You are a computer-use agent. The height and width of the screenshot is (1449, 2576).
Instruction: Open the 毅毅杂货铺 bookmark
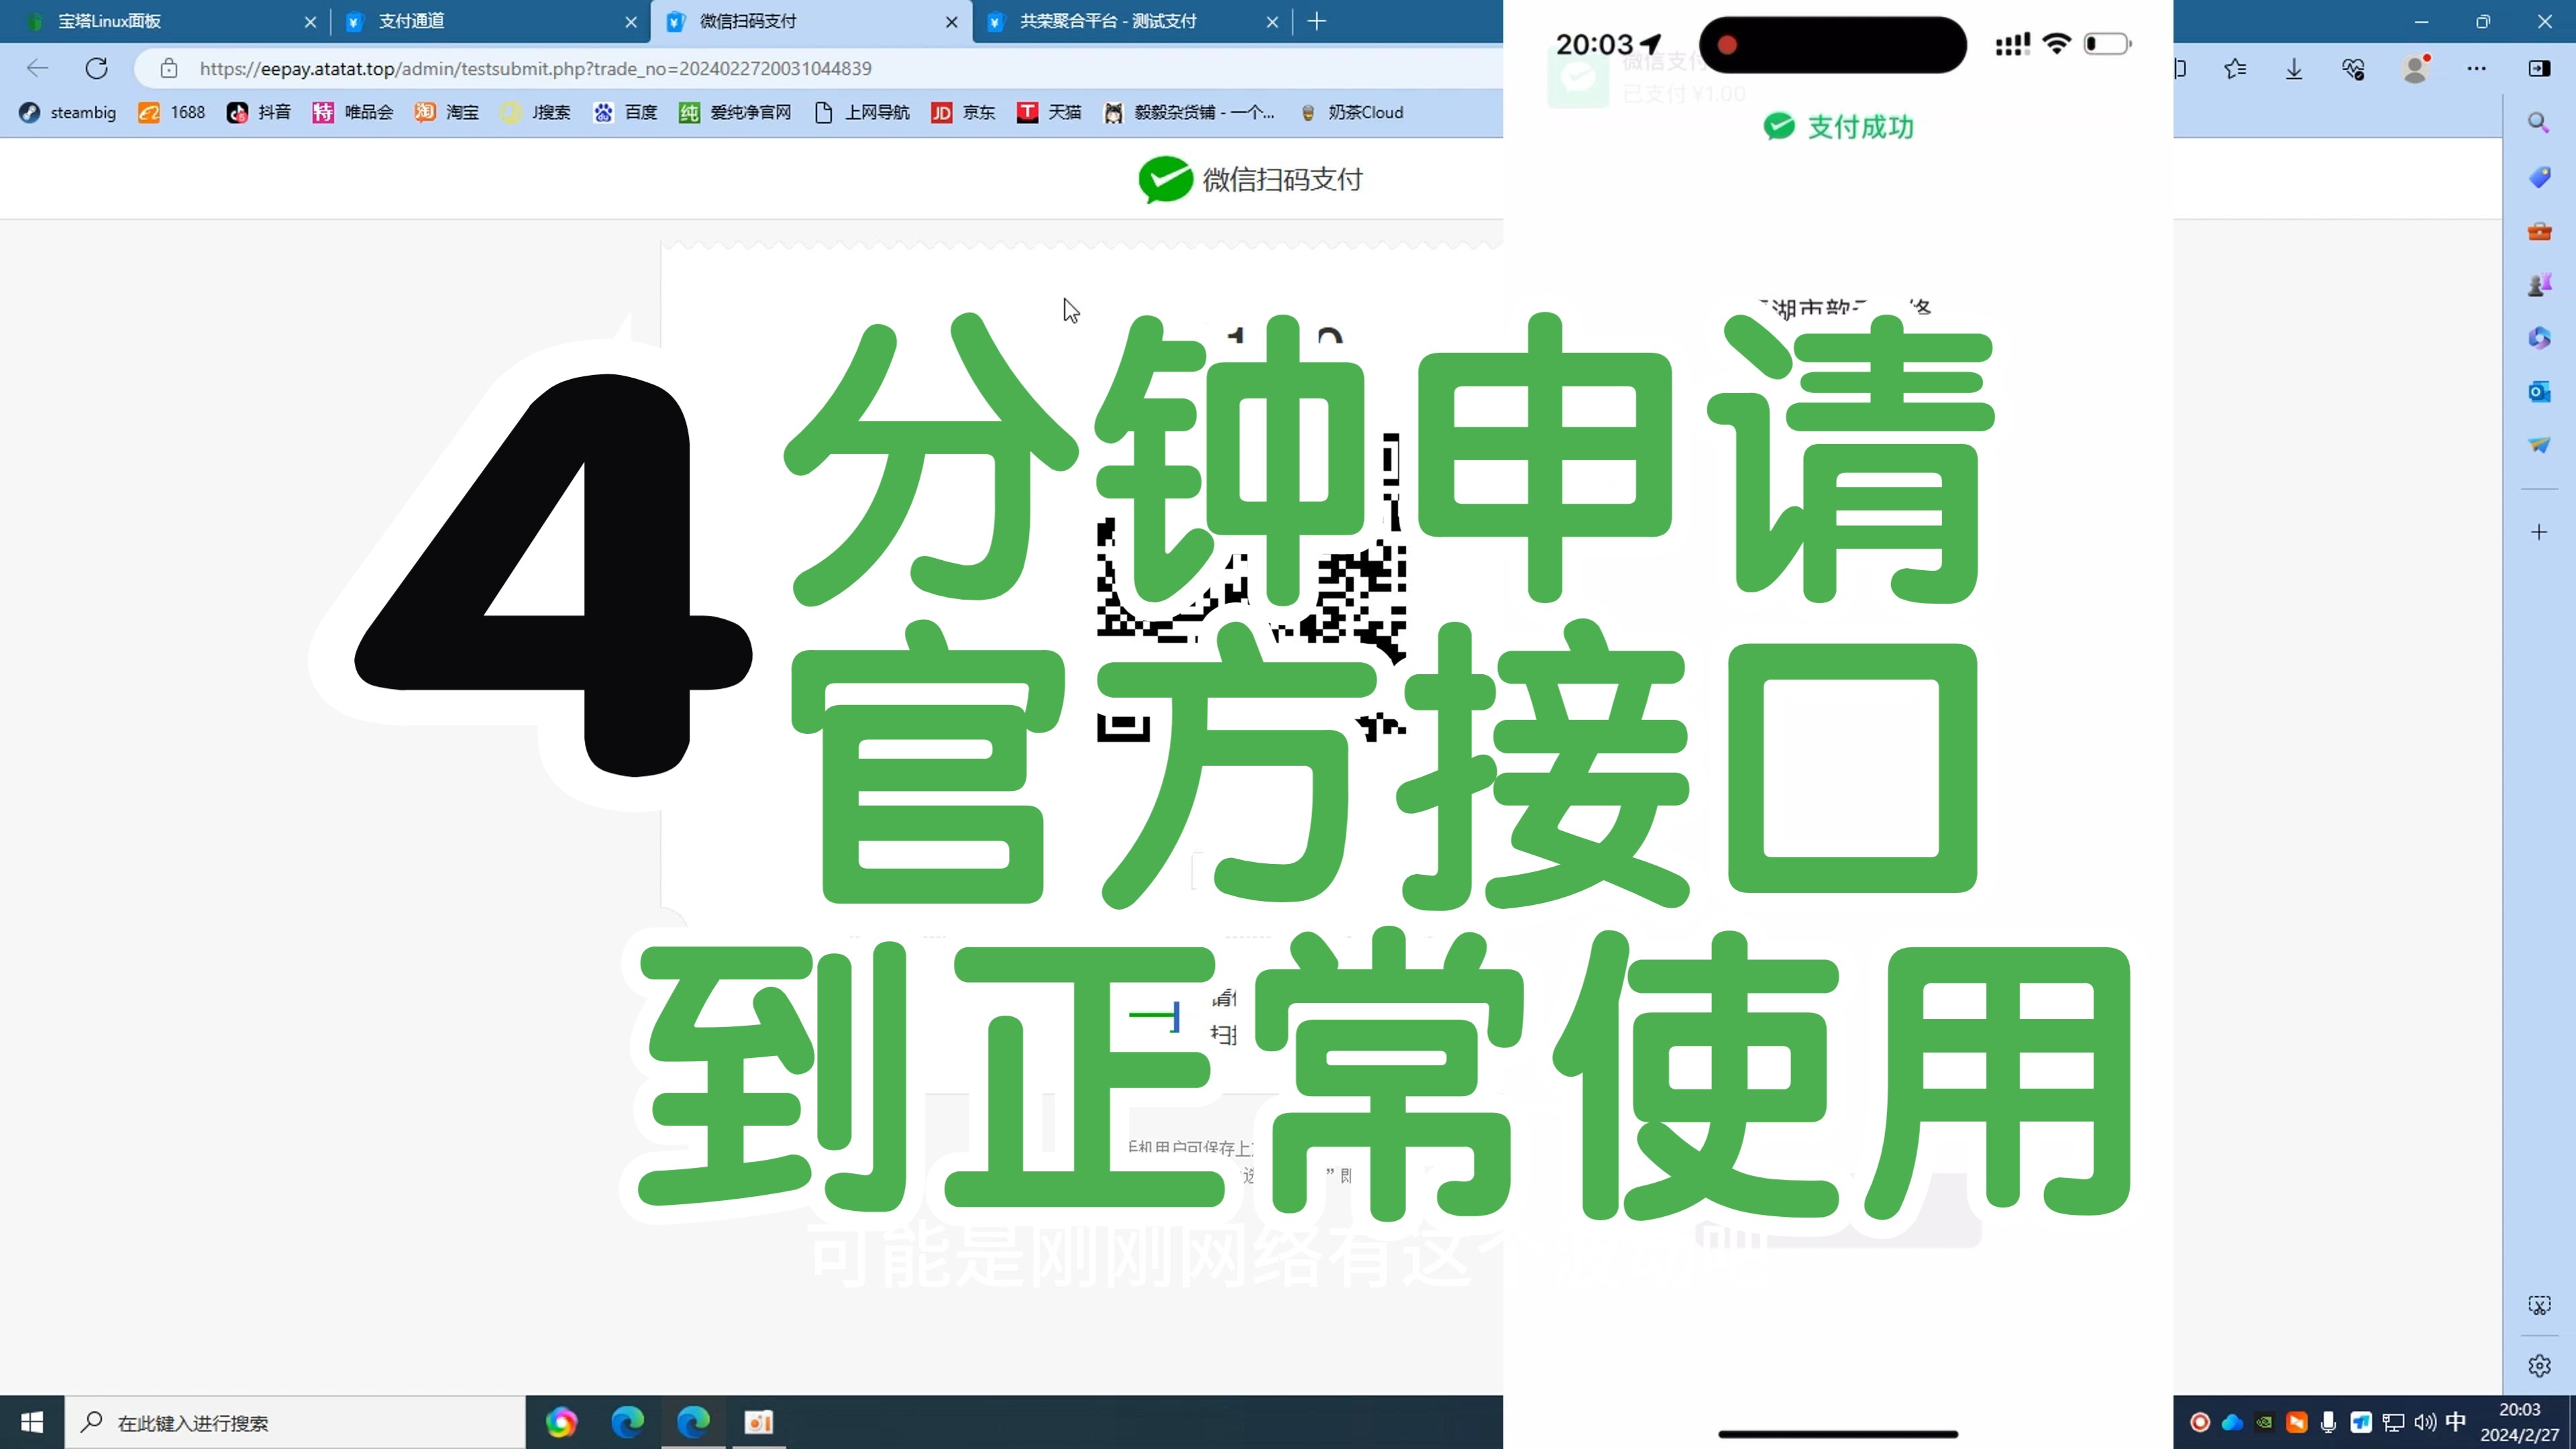click(1188, 112)
